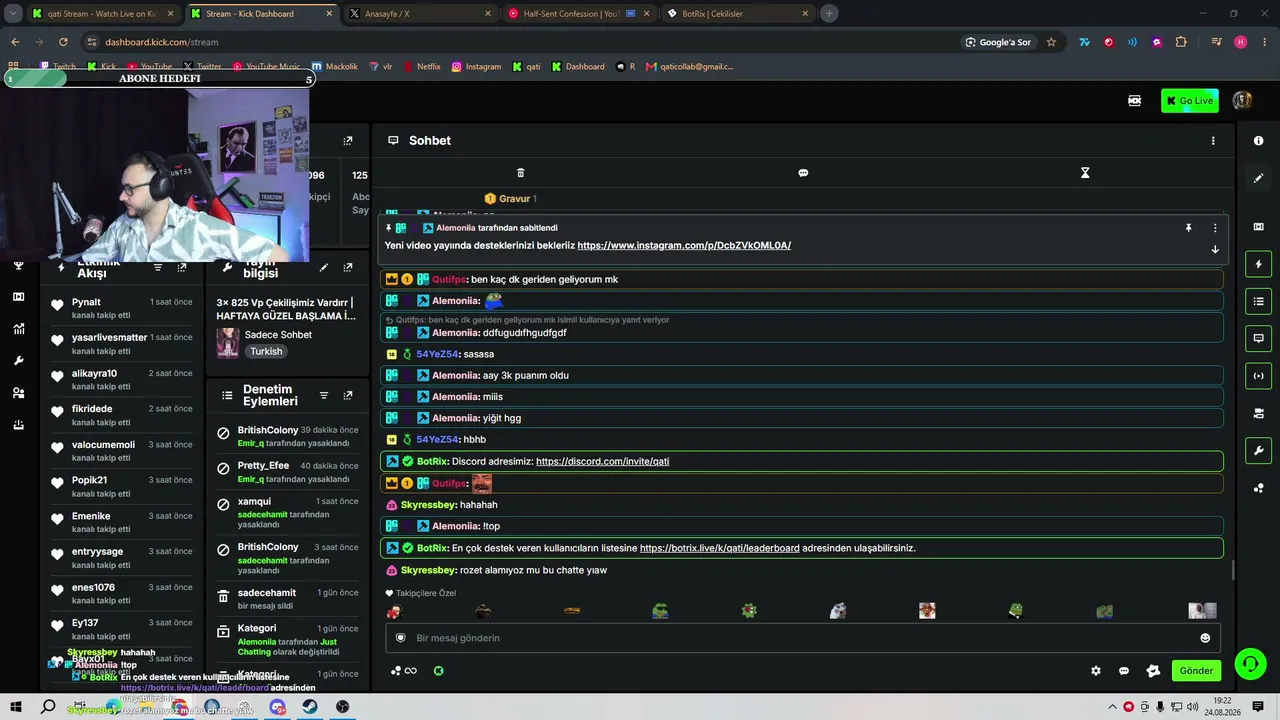Click the Go Live button
1280x720 pixels.
point(1190,101)
